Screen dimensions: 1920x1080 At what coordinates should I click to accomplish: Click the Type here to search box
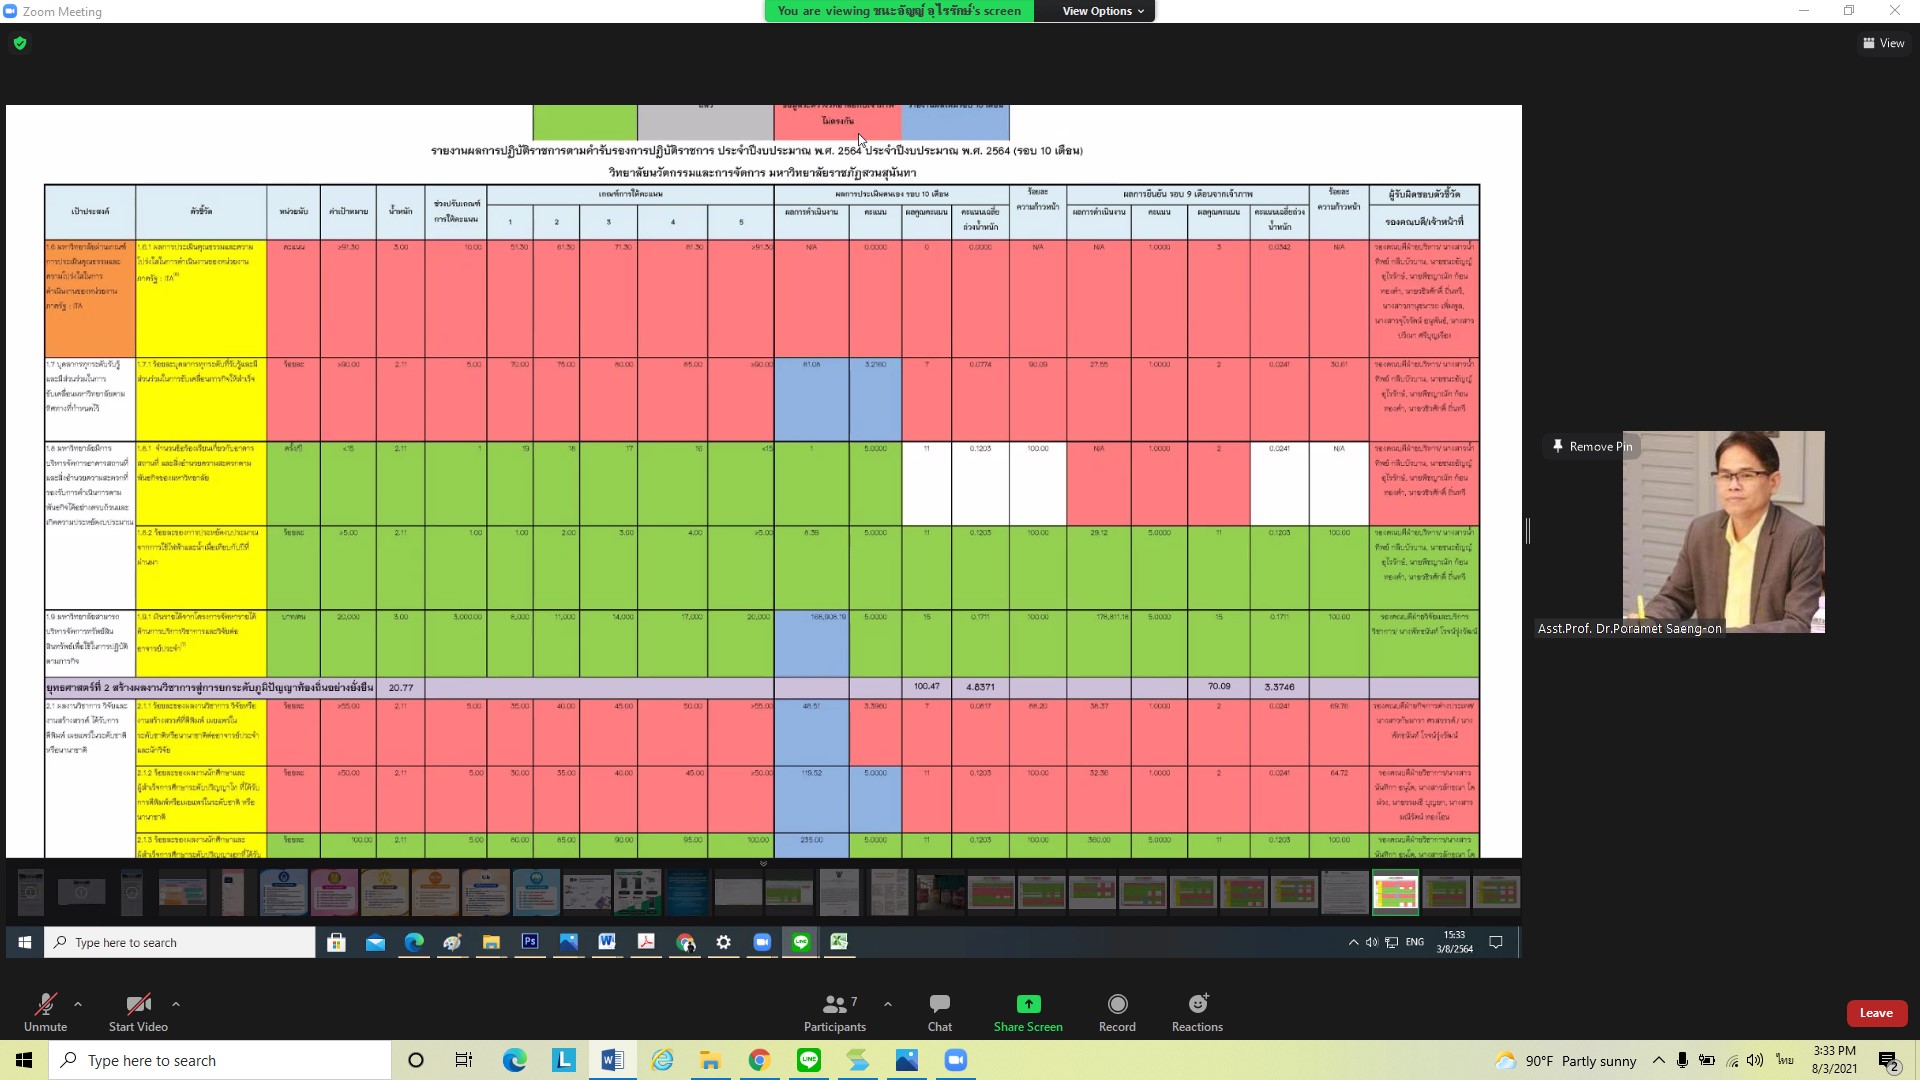220,1060
